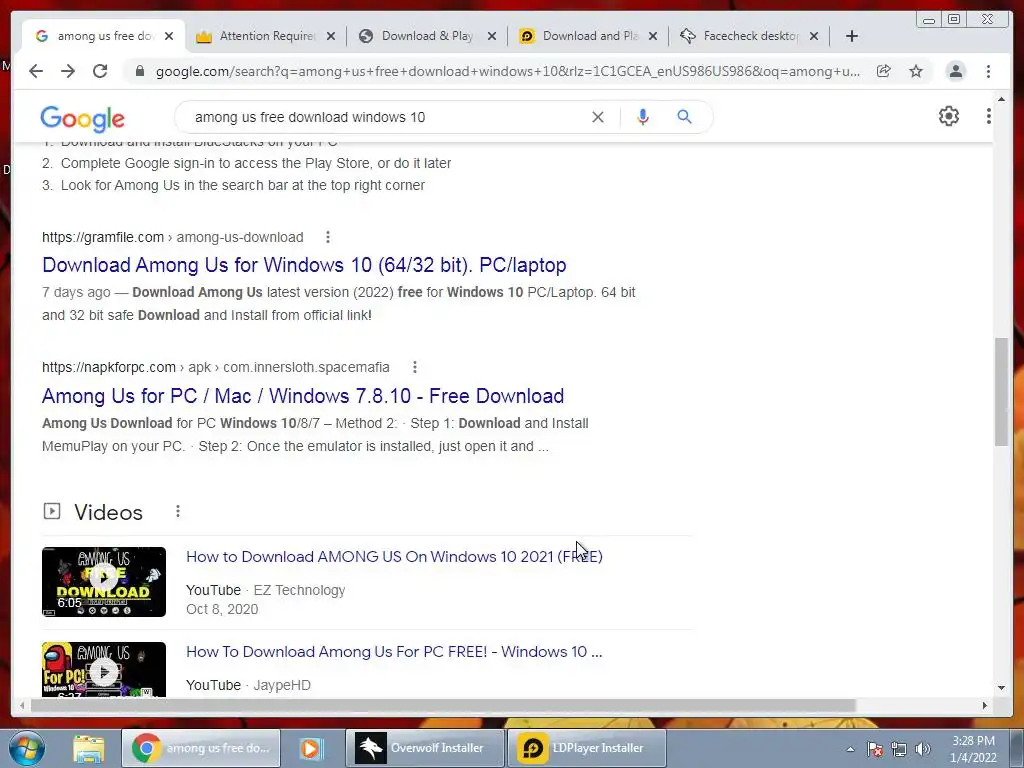
Task: Switch to Download & Play tab
Action: [427, 36]
